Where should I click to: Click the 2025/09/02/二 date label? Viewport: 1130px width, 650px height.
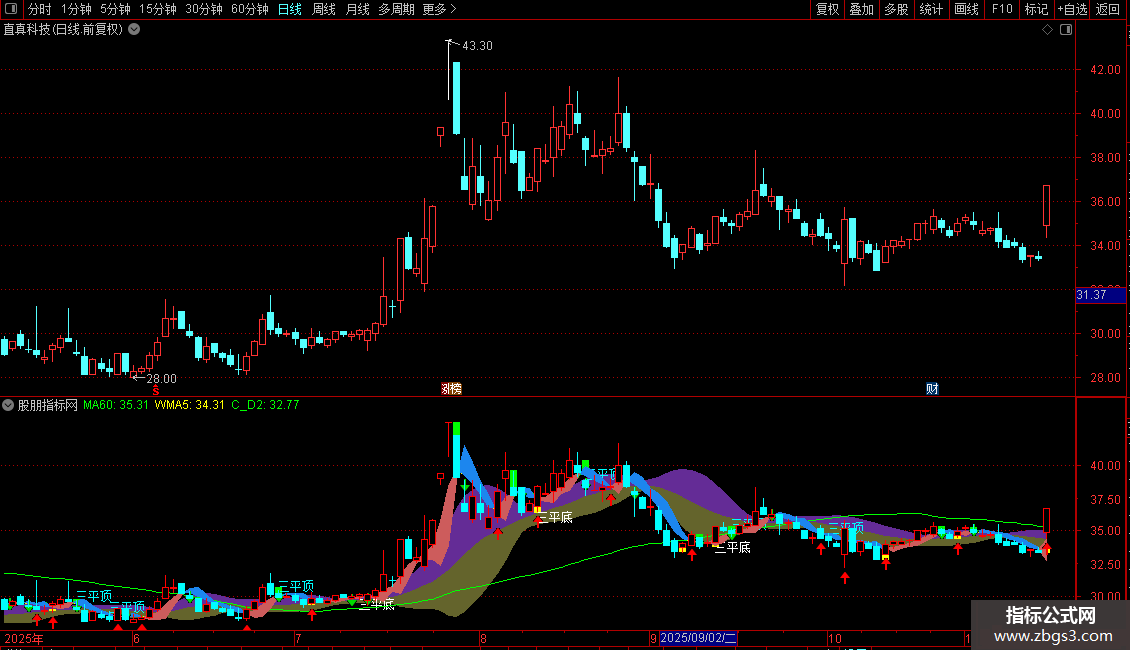698,638
